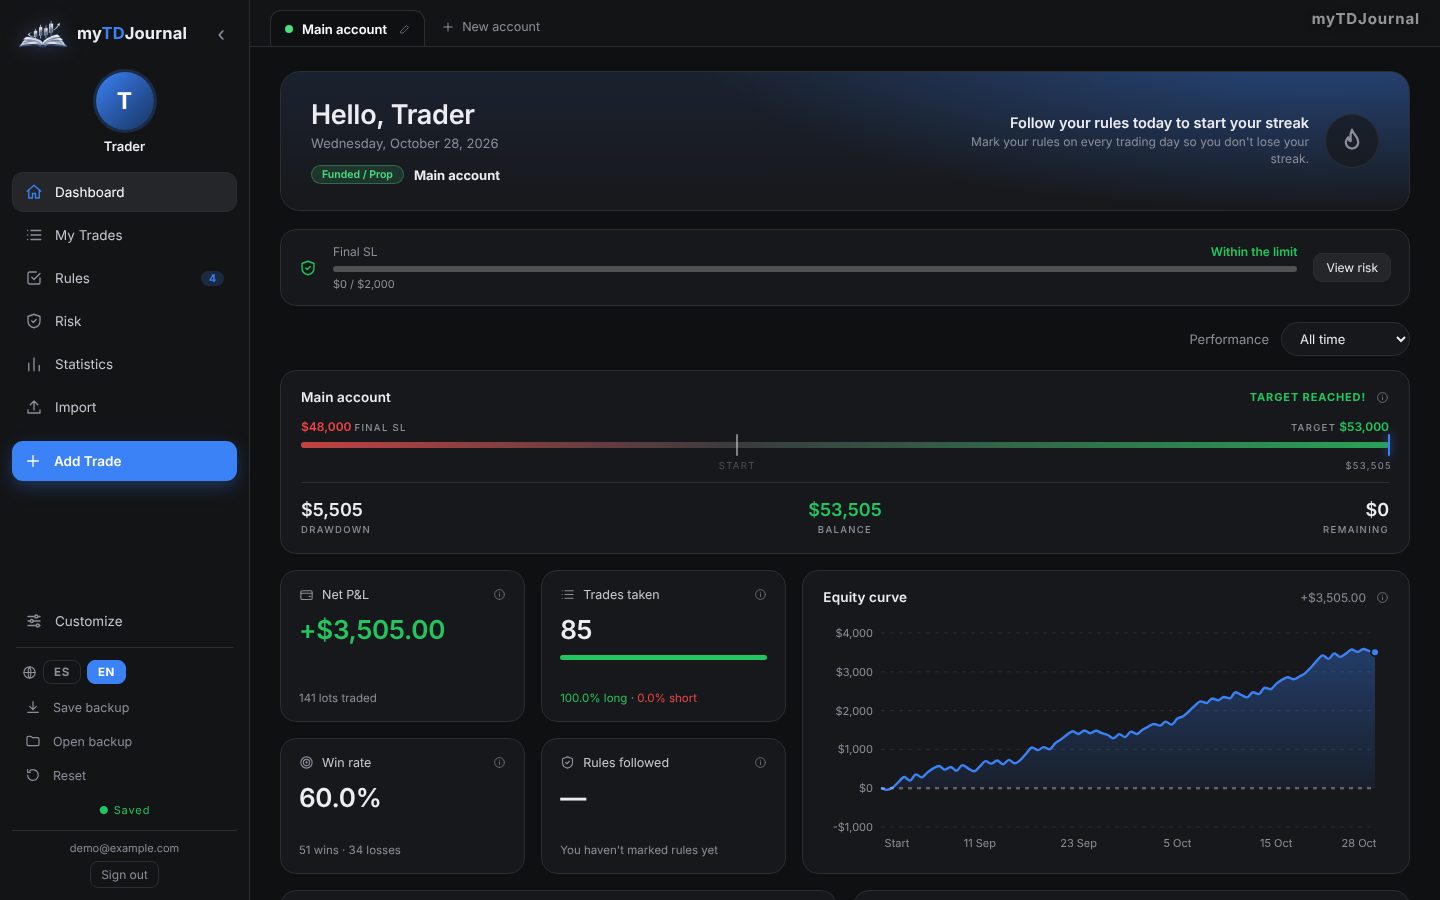Click the info icon on Rules followed card
The height and width of the screenshot is (900, 1440).
tap(760, 763)
